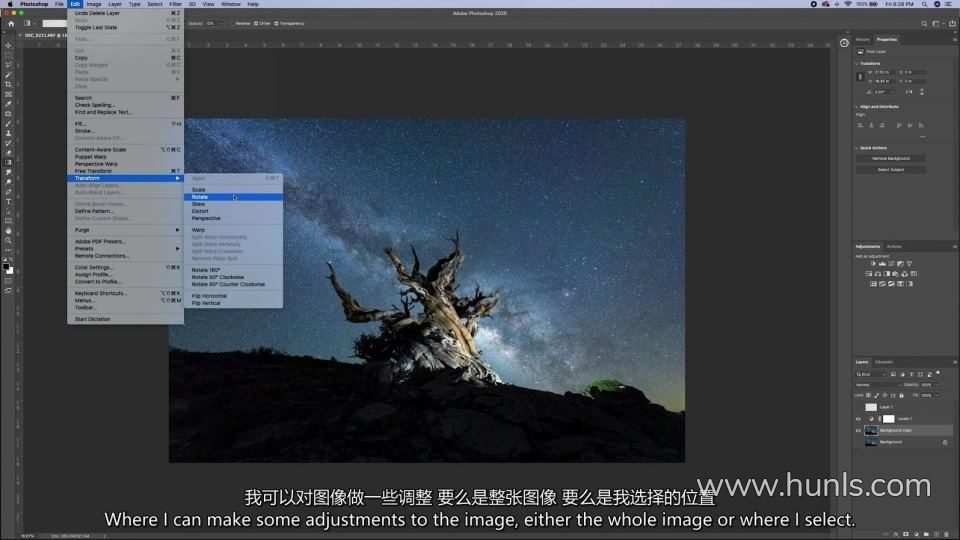Add a Brightness/Contrast adjustment
This screenshot has height=540, width=960.
[x=873, y=264]
